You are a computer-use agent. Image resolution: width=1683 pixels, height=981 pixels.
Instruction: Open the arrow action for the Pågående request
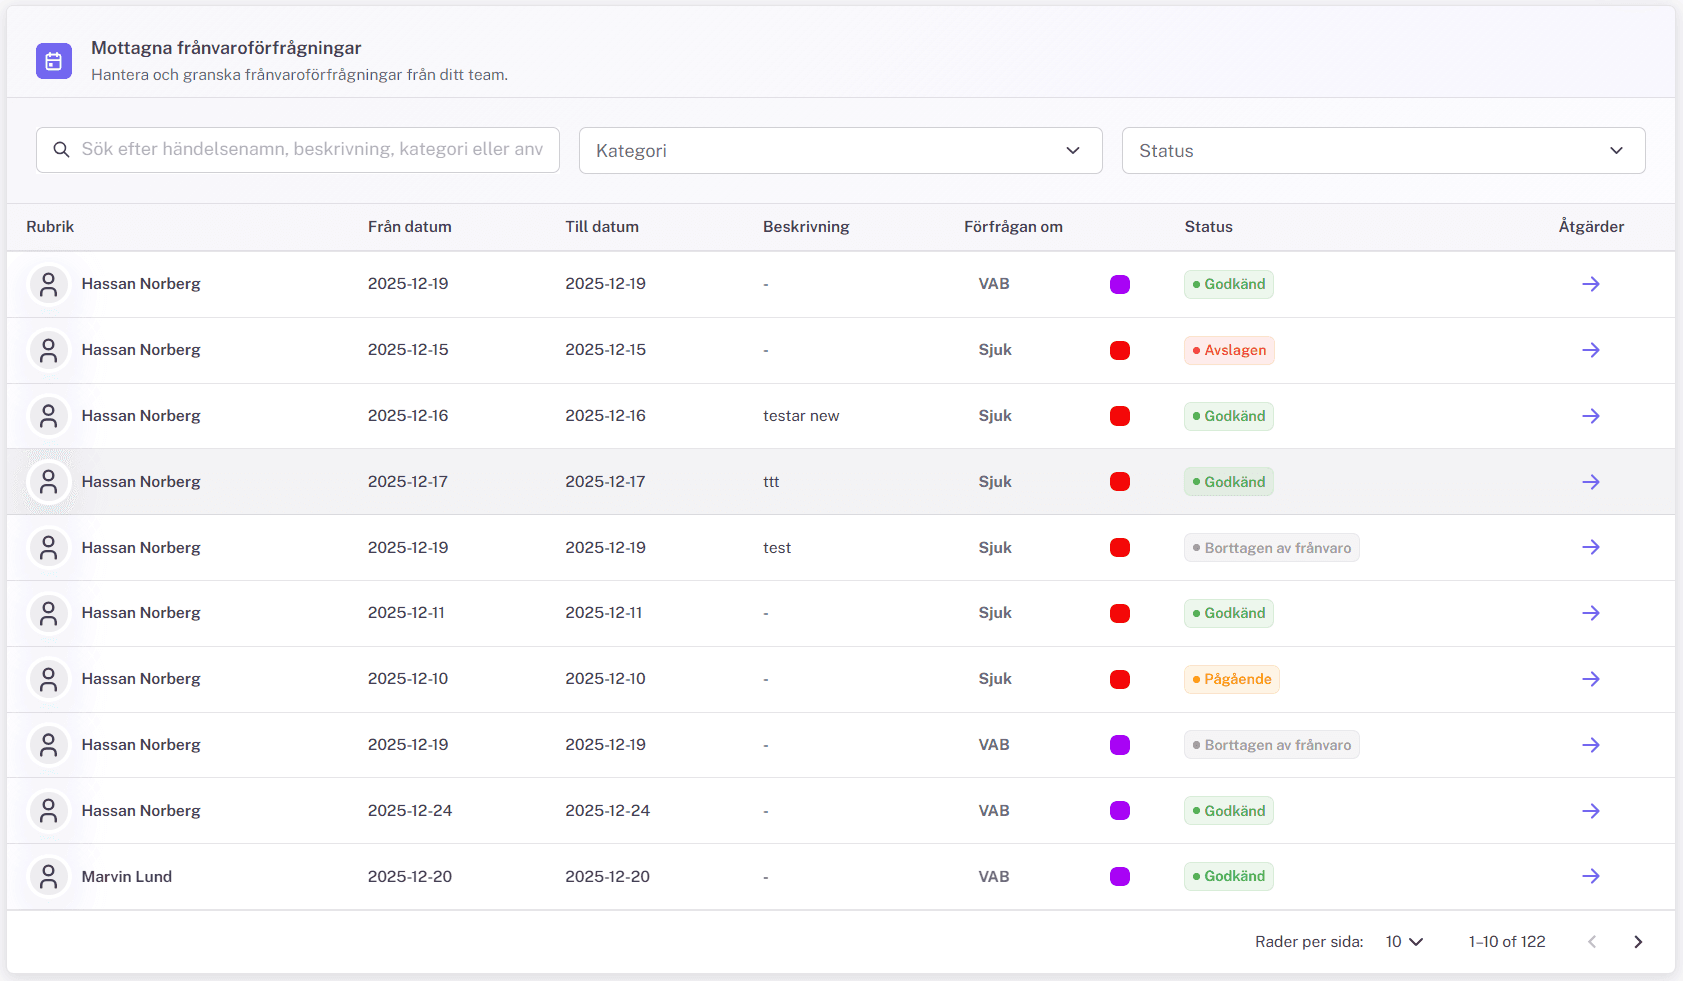pos(1590,679)
